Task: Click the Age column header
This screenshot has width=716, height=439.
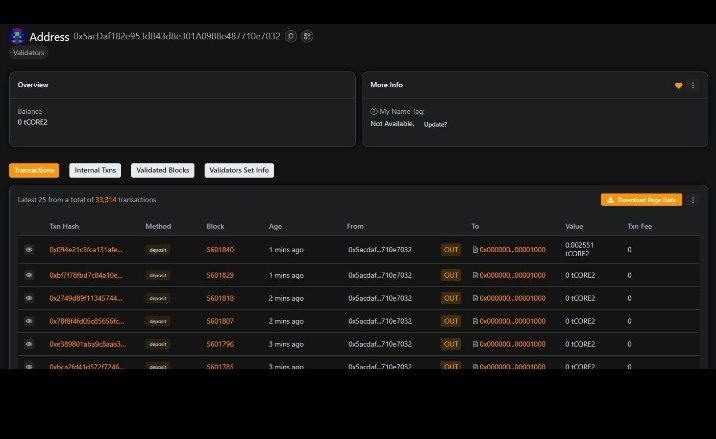Action: [275, 227]
